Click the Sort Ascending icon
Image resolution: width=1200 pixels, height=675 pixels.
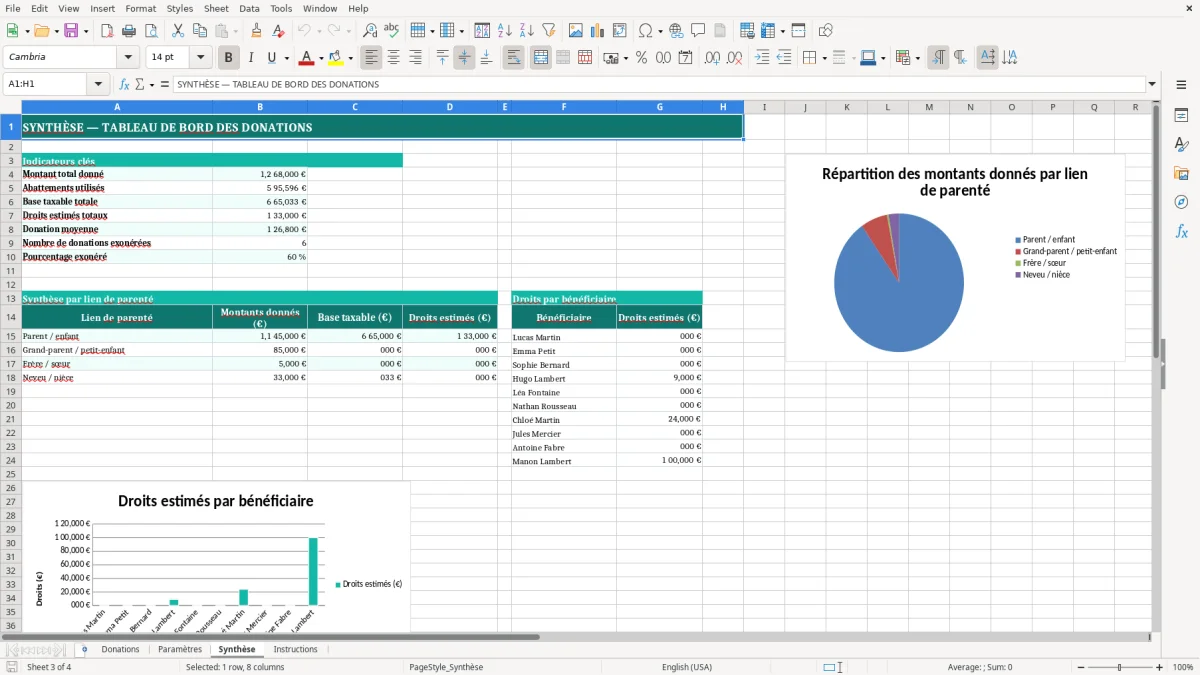(504, 31)
